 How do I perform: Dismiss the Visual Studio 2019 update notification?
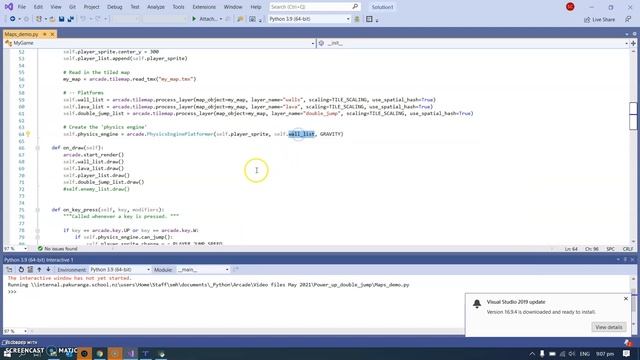pos(626,299)
